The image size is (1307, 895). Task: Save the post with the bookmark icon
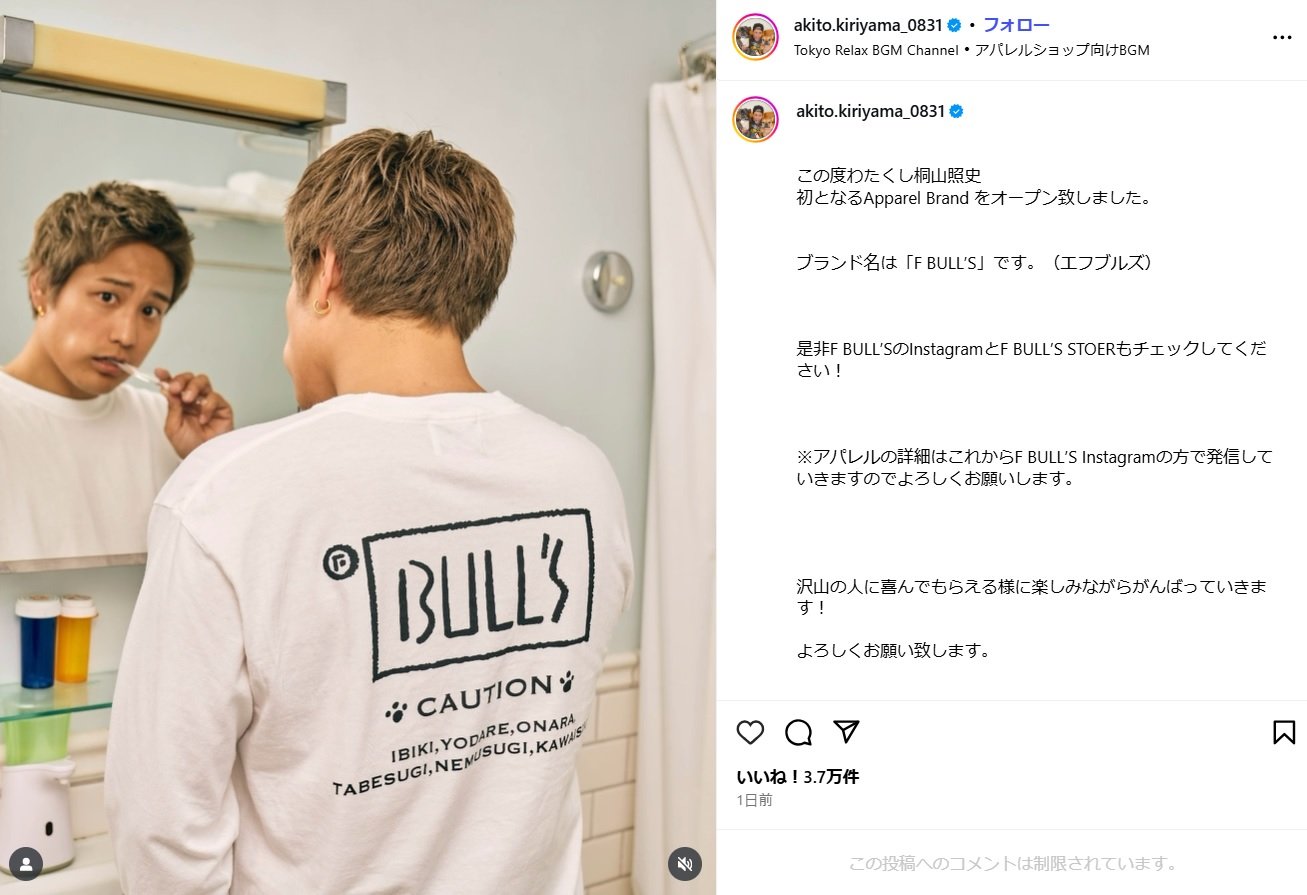coord(1284,733)
